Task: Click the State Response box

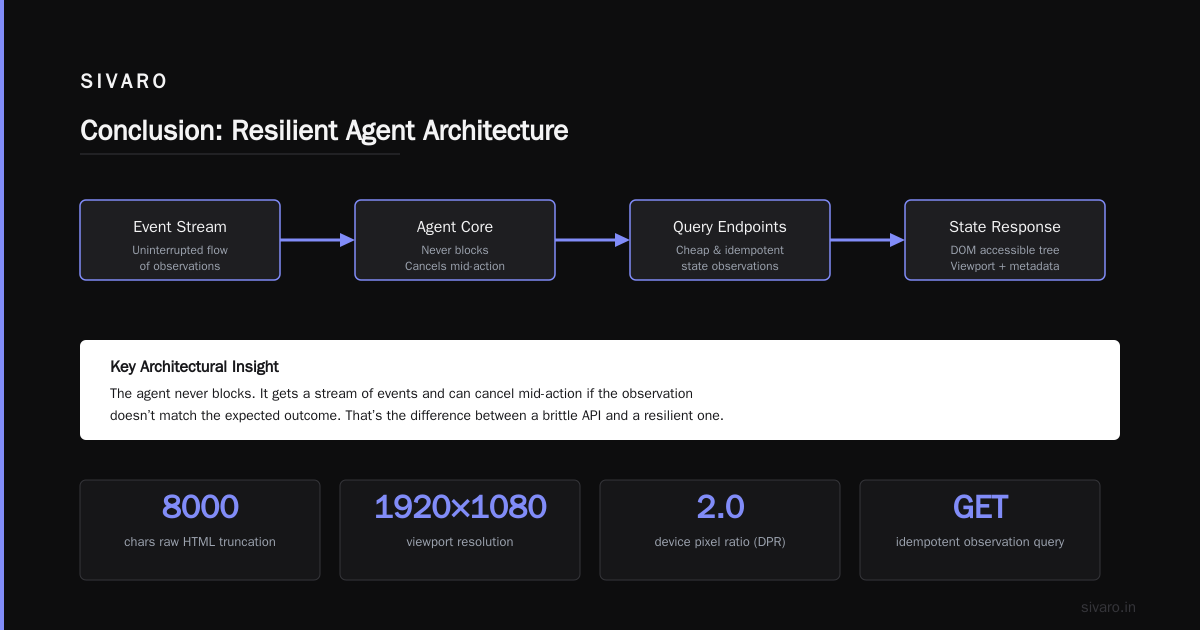Action: (x=1005, y=240)
